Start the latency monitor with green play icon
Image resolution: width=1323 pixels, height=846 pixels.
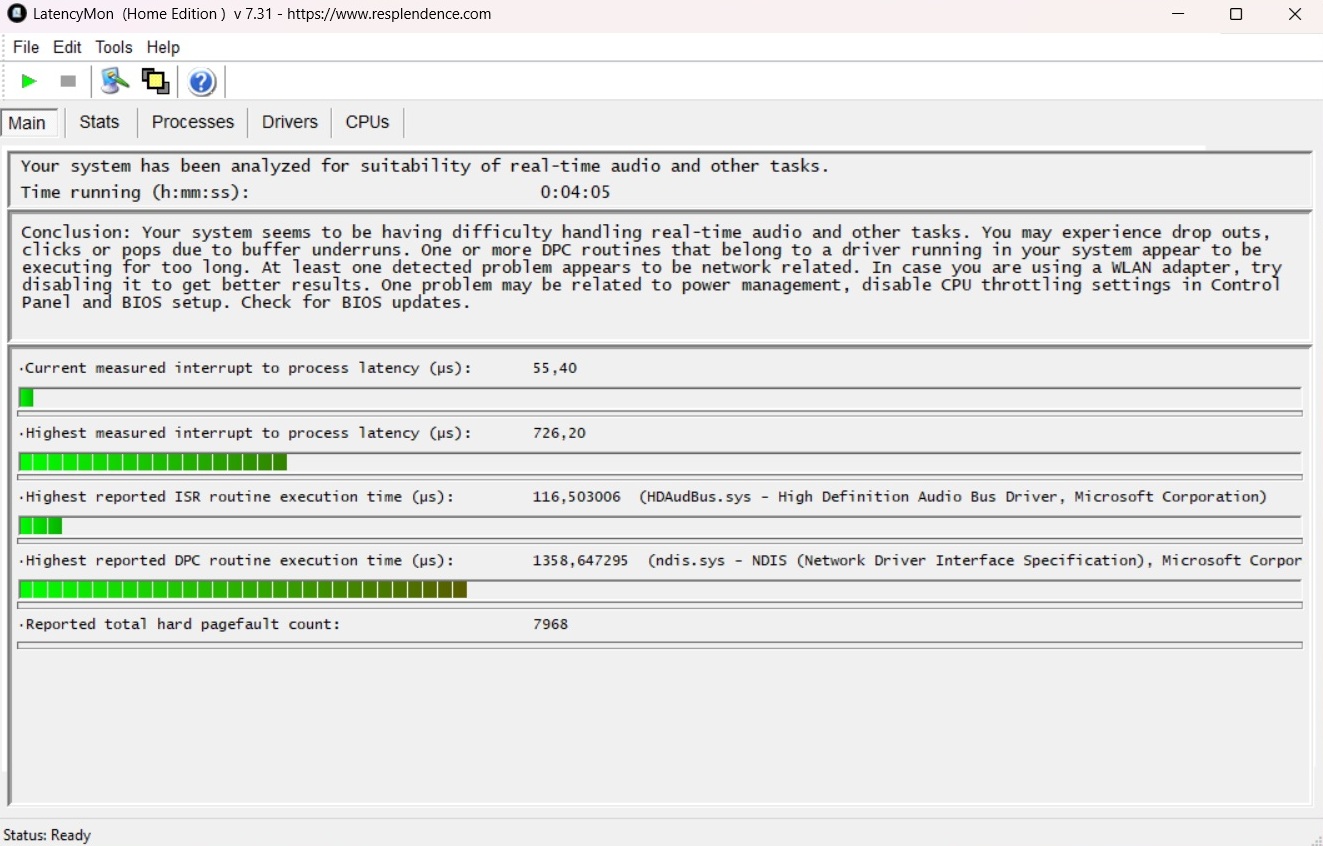click(x=29, y=81)
